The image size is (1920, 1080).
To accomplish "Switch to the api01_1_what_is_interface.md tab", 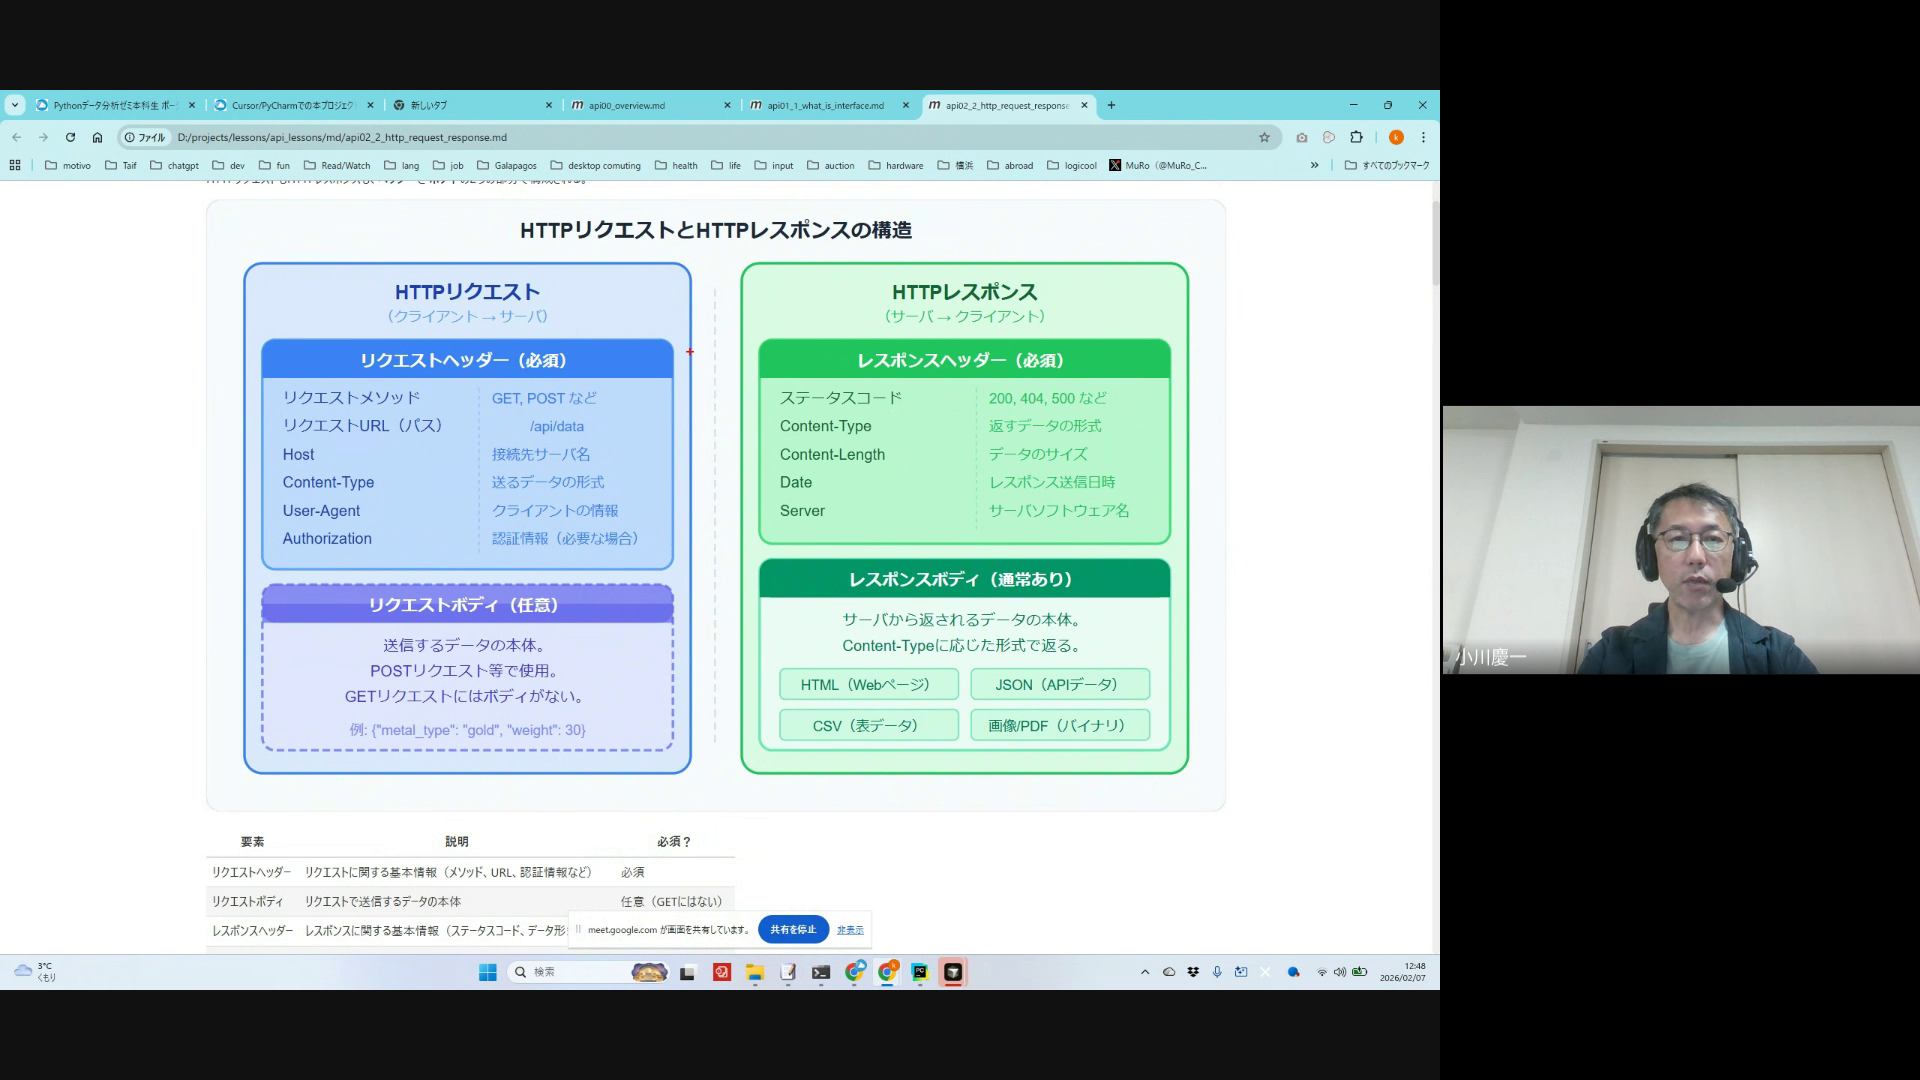I will coord(825,105).
